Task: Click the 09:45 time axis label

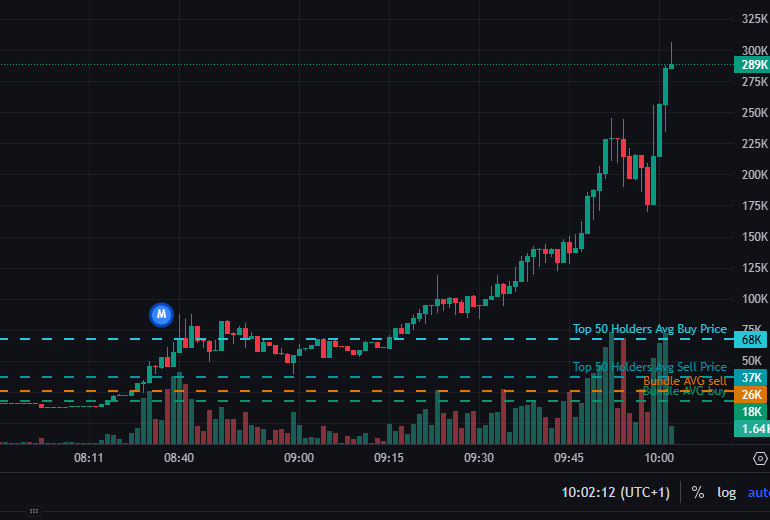Action: [569, 458]
